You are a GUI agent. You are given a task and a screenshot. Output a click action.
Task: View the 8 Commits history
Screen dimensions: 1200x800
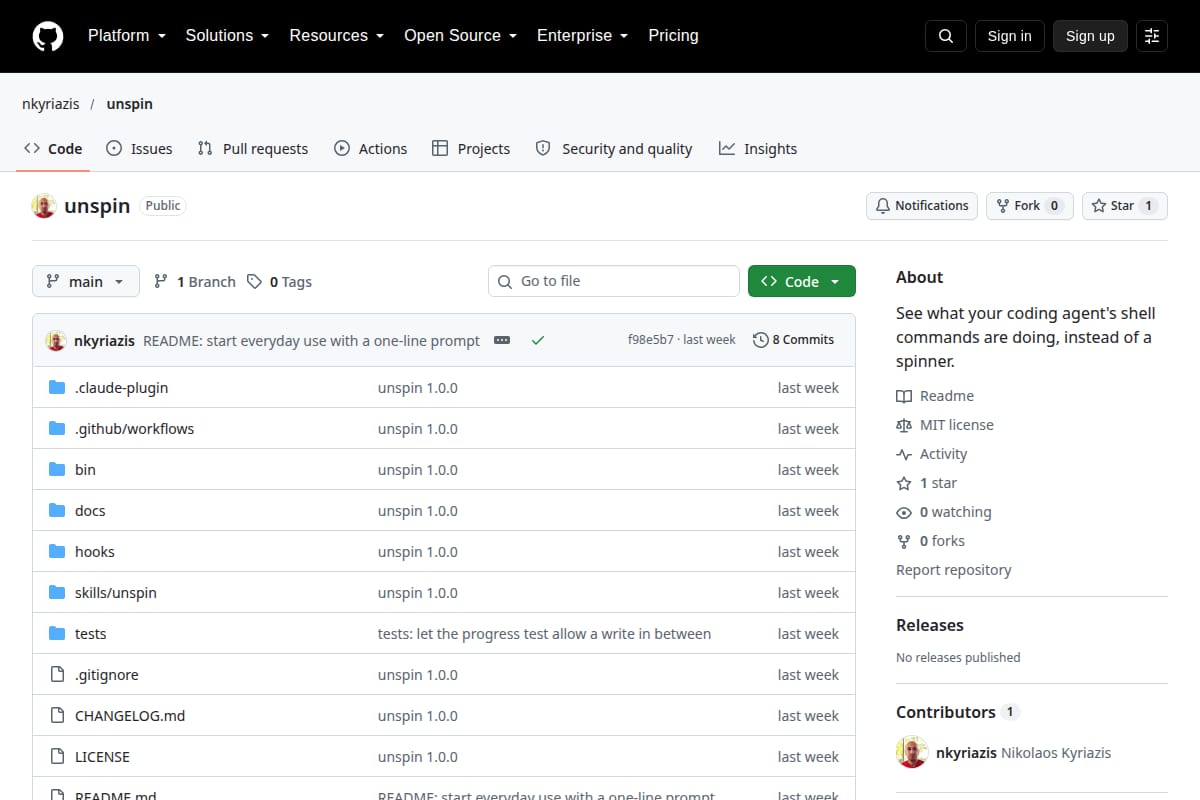(793, 340)
